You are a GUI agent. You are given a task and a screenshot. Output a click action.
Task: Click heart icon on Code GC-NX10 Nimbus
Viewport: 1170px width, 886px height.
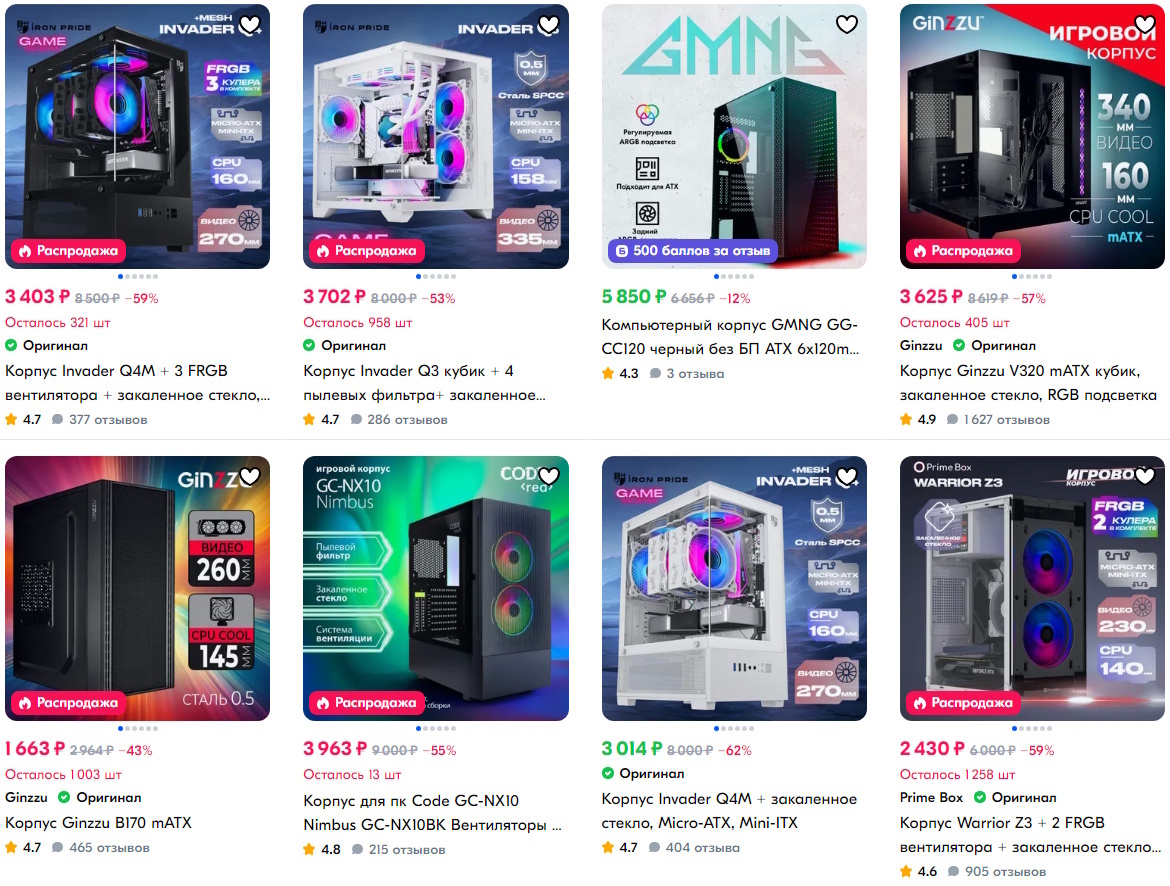548,476
